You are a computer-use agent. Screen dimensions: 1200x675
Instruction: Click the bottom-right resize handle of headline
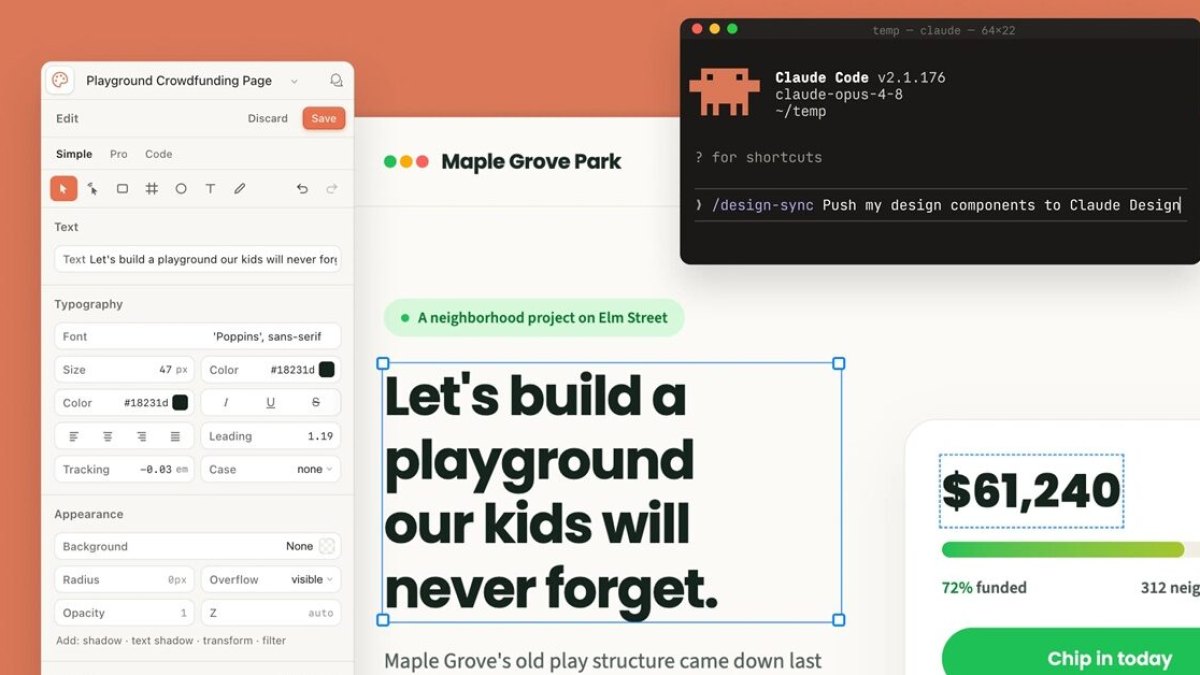point(839,620)
